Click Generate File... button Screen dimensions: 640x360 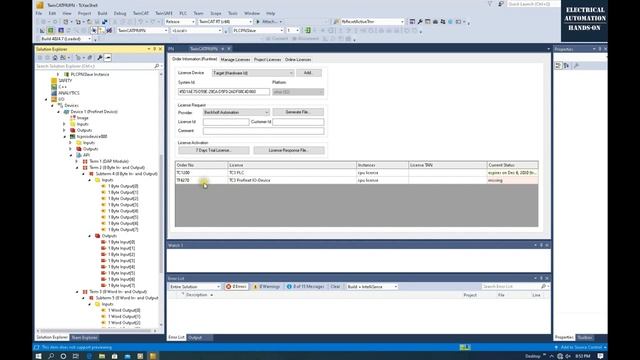pos(298,112)
